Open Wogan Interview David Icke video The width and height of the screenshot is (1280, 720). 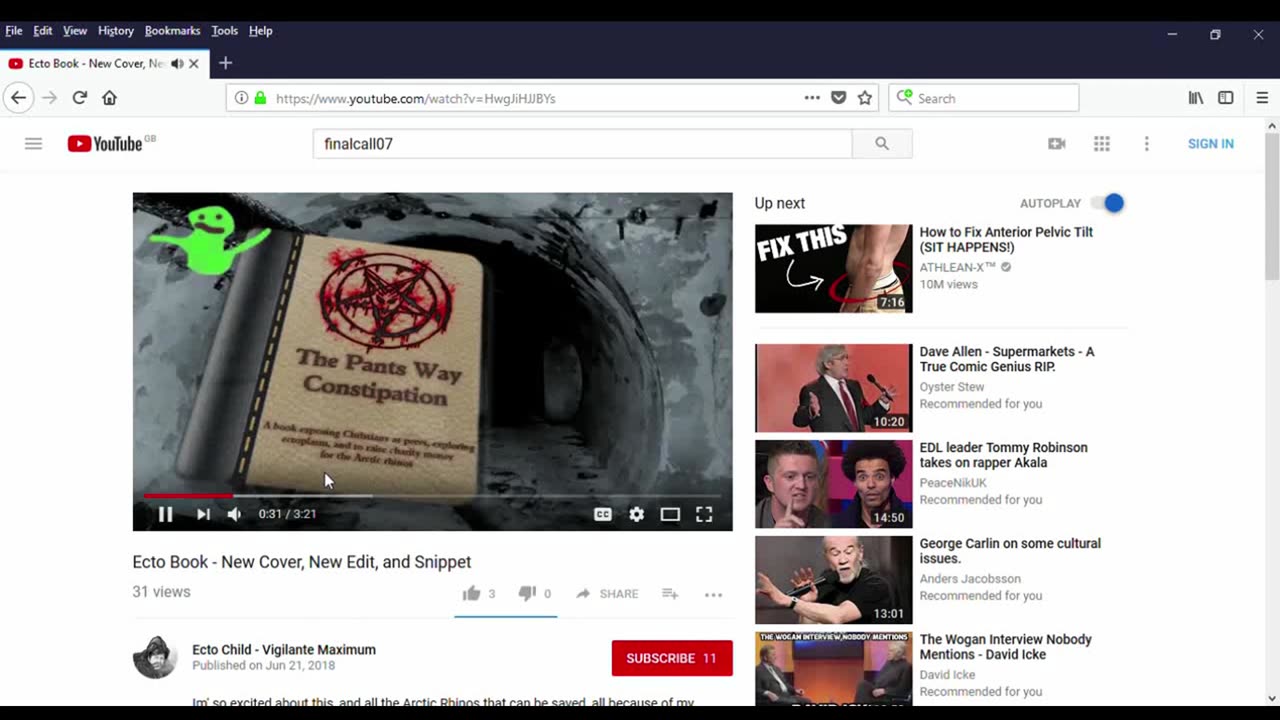1005,647
